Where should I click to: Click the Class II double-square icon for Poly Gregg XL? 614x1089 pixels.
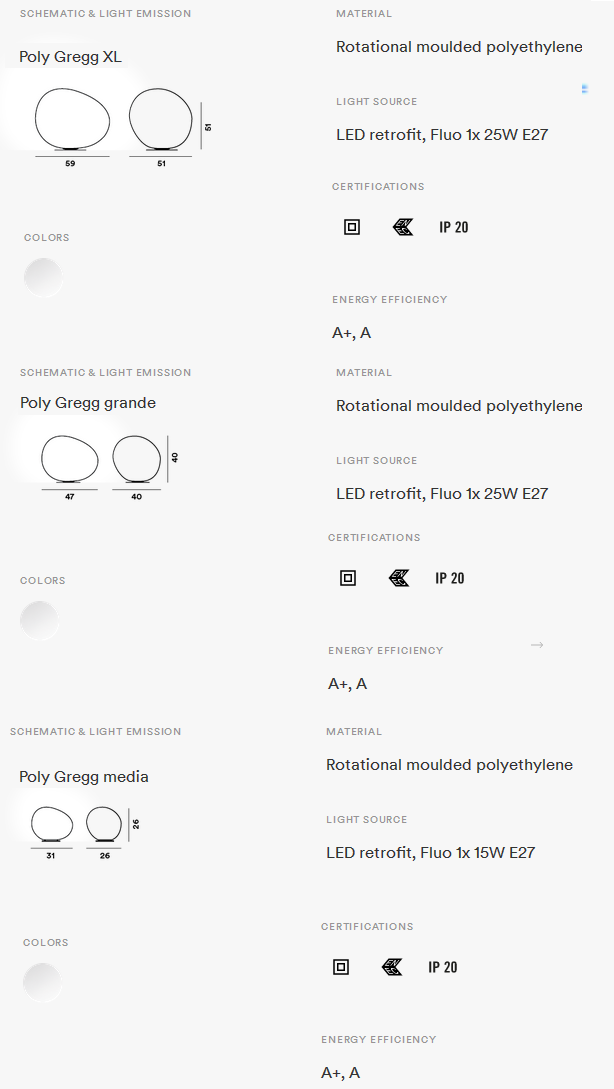tap(352, 227)
